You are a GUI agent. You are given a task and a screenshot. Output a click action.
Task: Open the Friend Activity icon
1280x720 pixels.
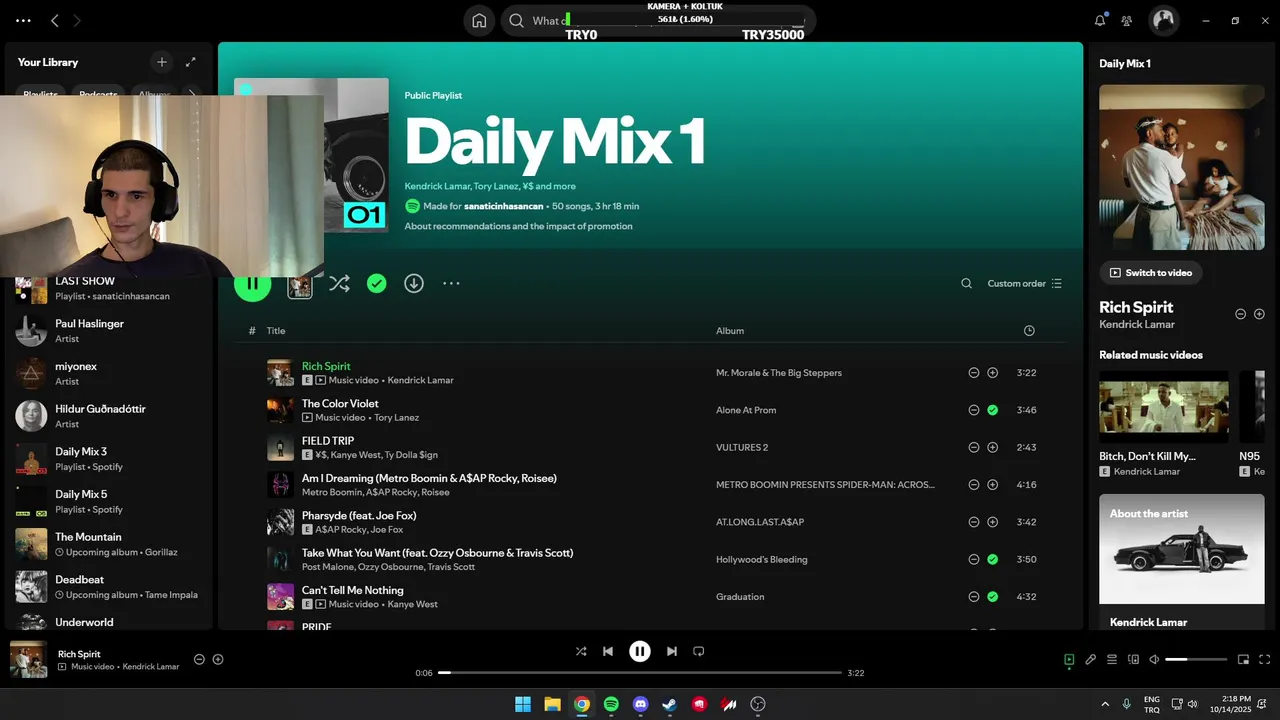pos(1127,20)
